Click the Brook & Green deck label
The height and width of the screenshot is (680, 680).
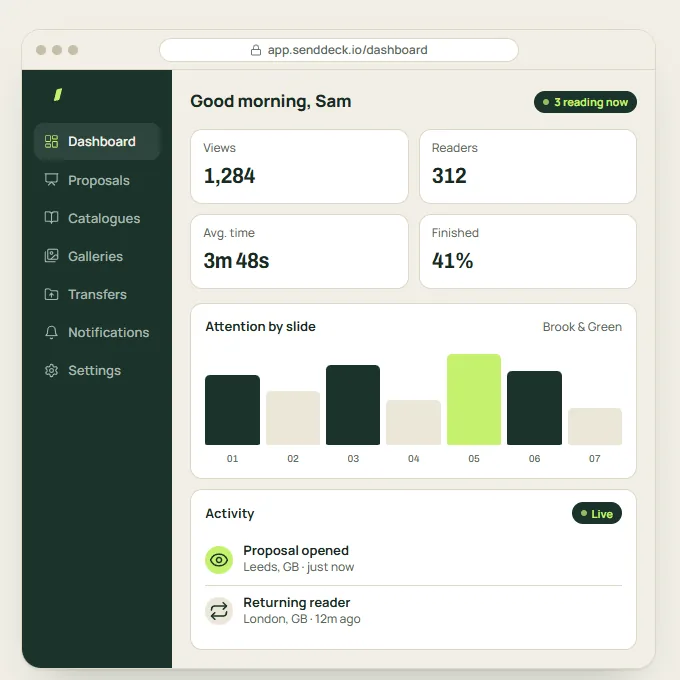pos(582,327)
